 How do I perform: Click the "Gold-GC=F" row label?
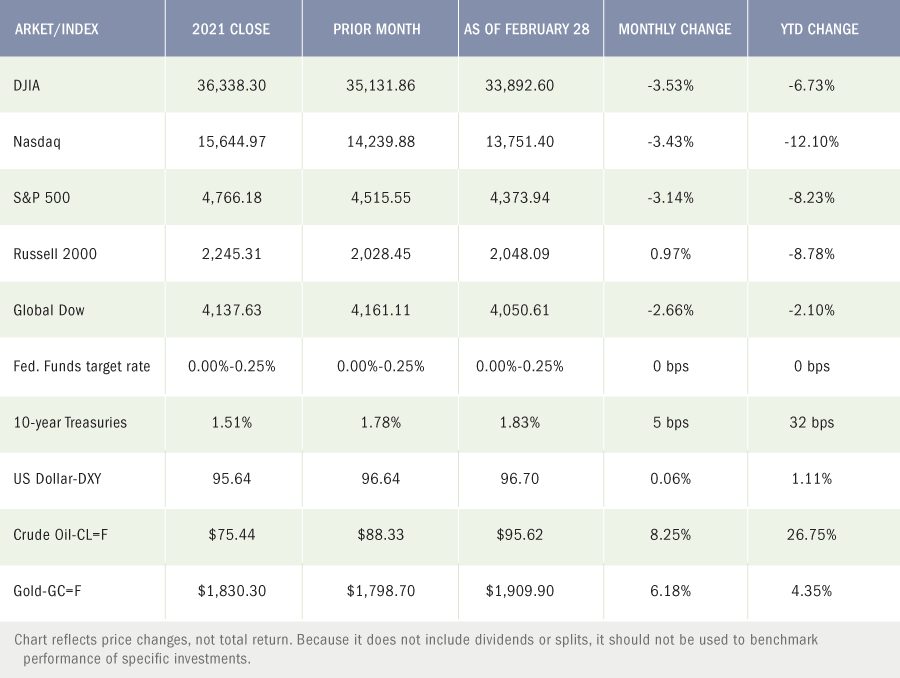coord(47,591)
